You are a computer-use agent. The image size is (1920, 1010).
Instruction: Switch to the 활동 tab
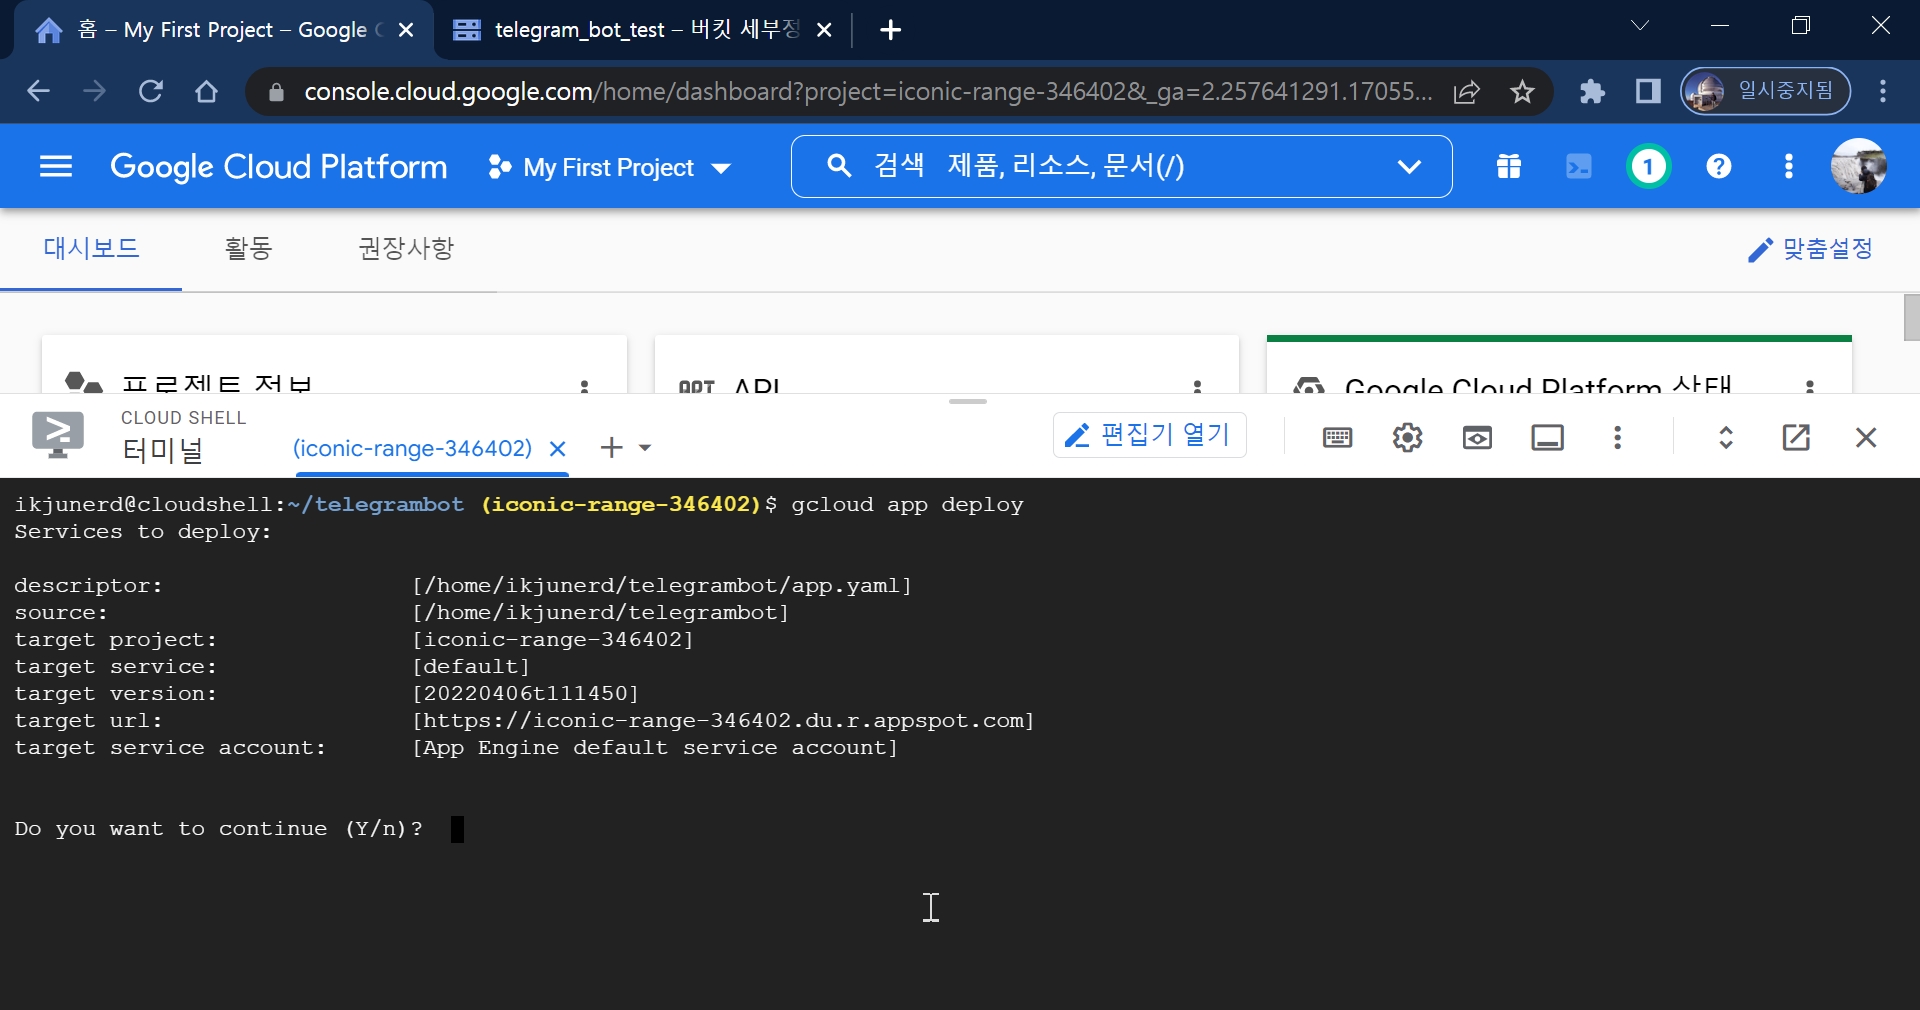[x=249, y=248]
